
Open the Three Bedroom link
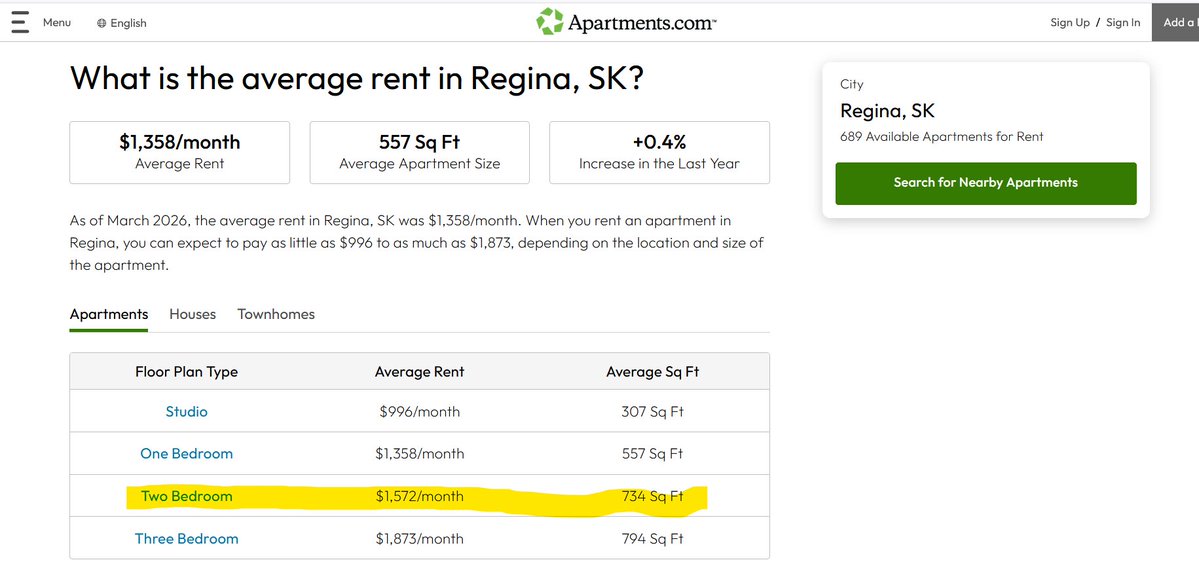coord(187,538)
